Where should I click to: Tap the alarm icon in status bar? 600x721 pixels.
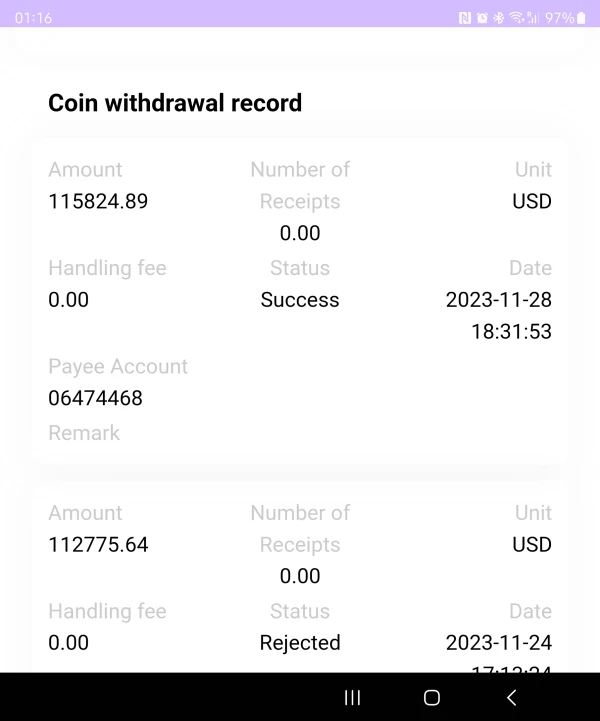coord(482,18)
